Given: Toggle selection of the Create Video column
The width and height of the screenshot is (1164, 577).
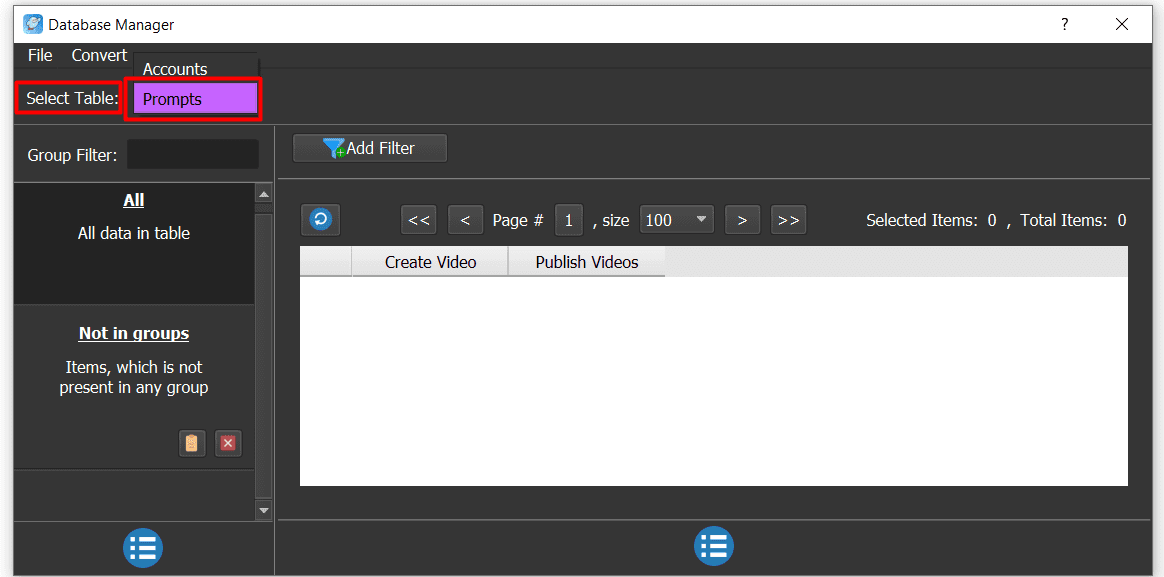Looking at the screenshot, I should point(429,261).
